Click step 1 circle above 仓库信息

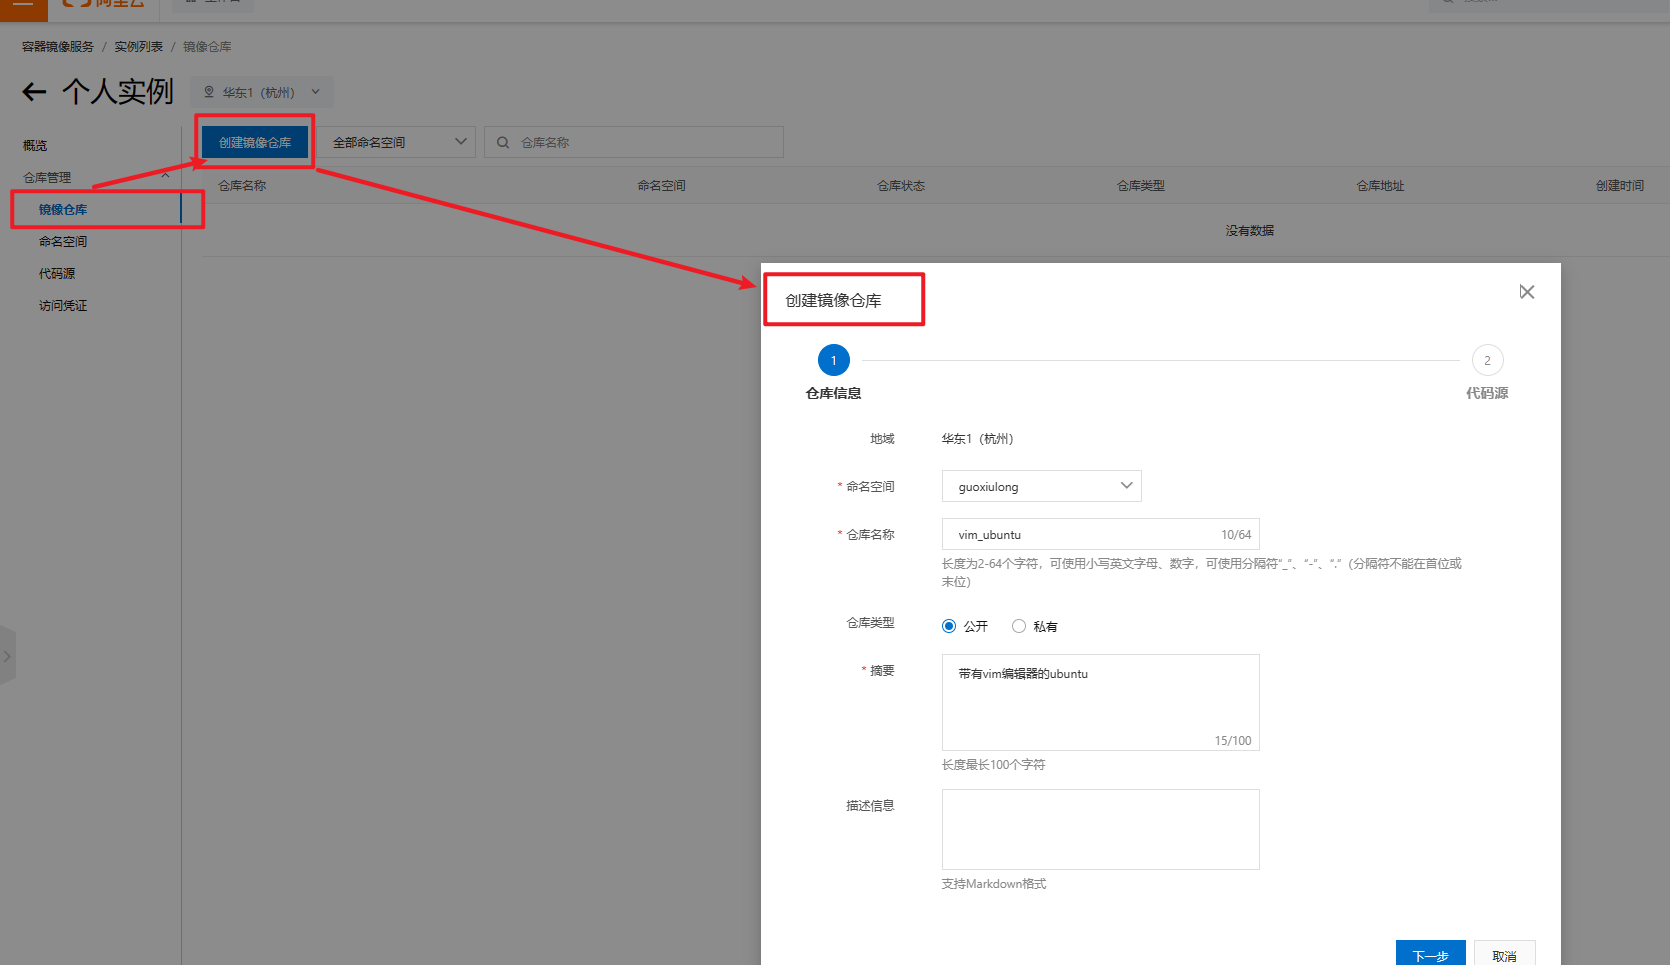click(x=833, y=360)
